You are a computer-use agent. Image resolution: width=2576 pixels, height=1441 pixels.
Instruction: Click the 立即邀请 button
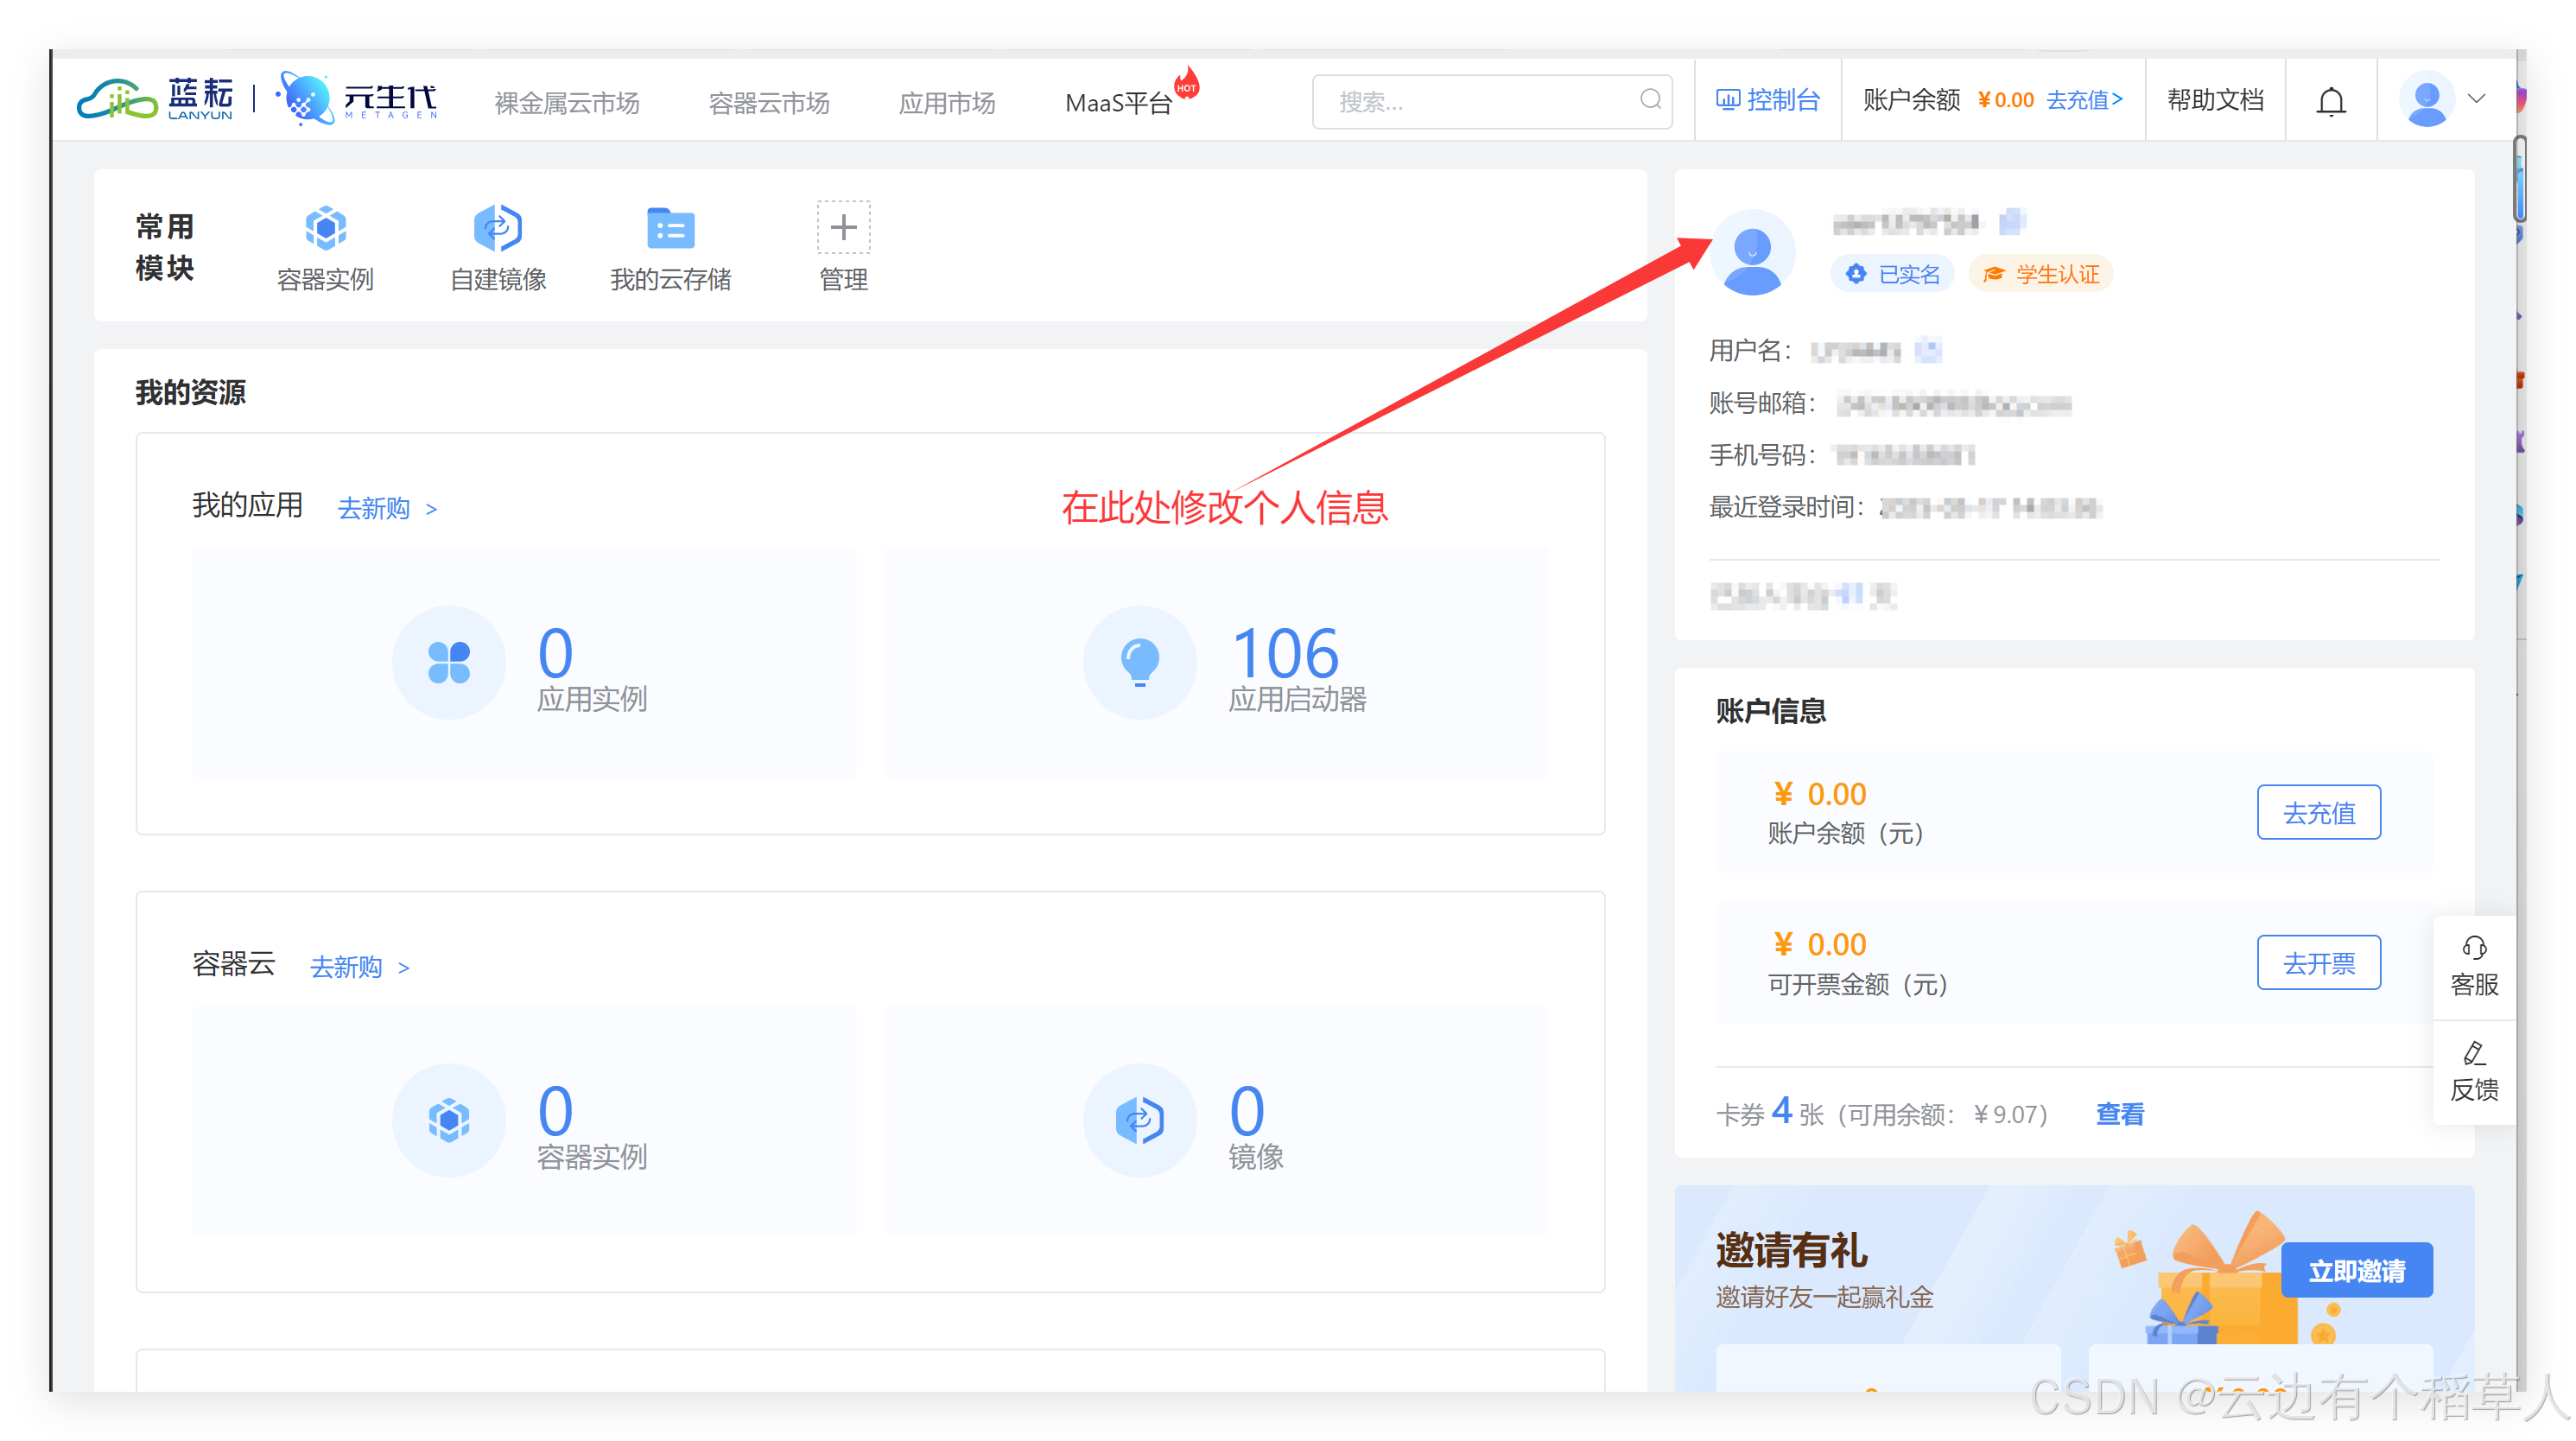click(2356, 1271)
